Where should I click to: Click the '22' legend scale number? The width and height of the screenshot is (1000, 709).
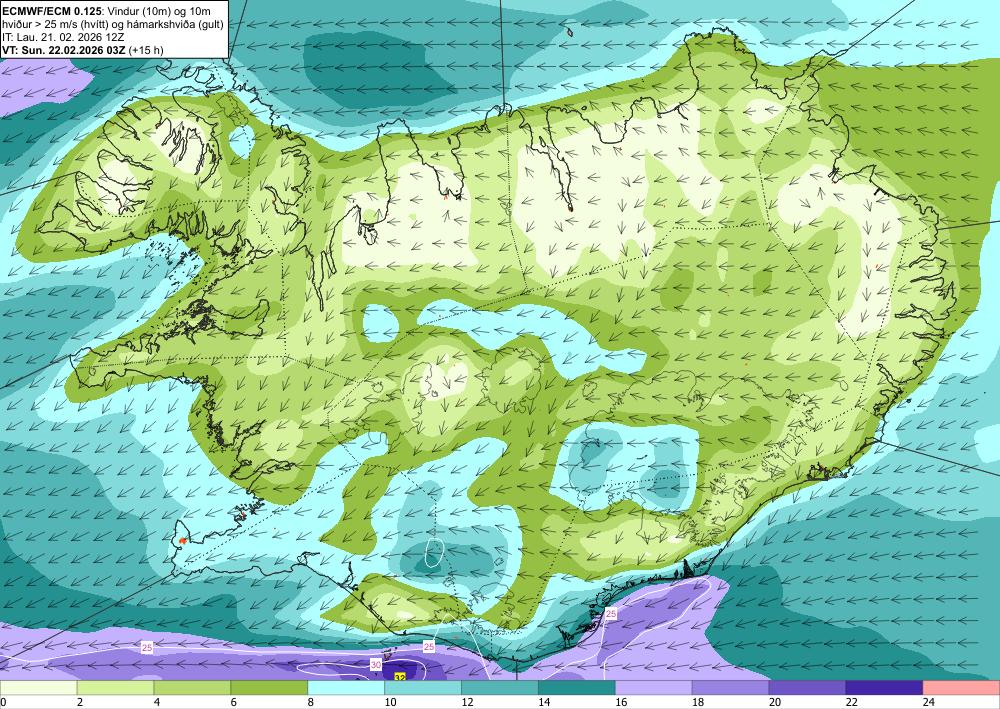(x=851, y=702)
